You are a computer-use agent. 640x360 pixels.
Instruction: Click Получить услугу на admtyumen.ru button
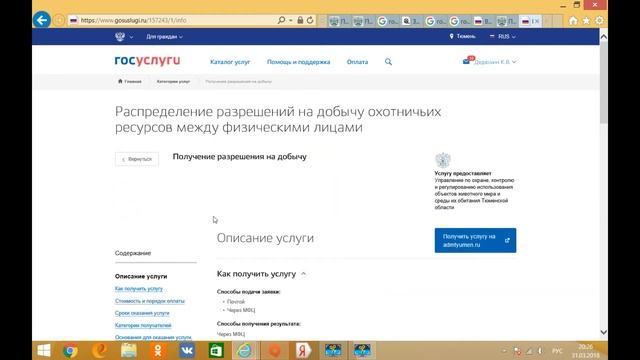coord(475,240)
